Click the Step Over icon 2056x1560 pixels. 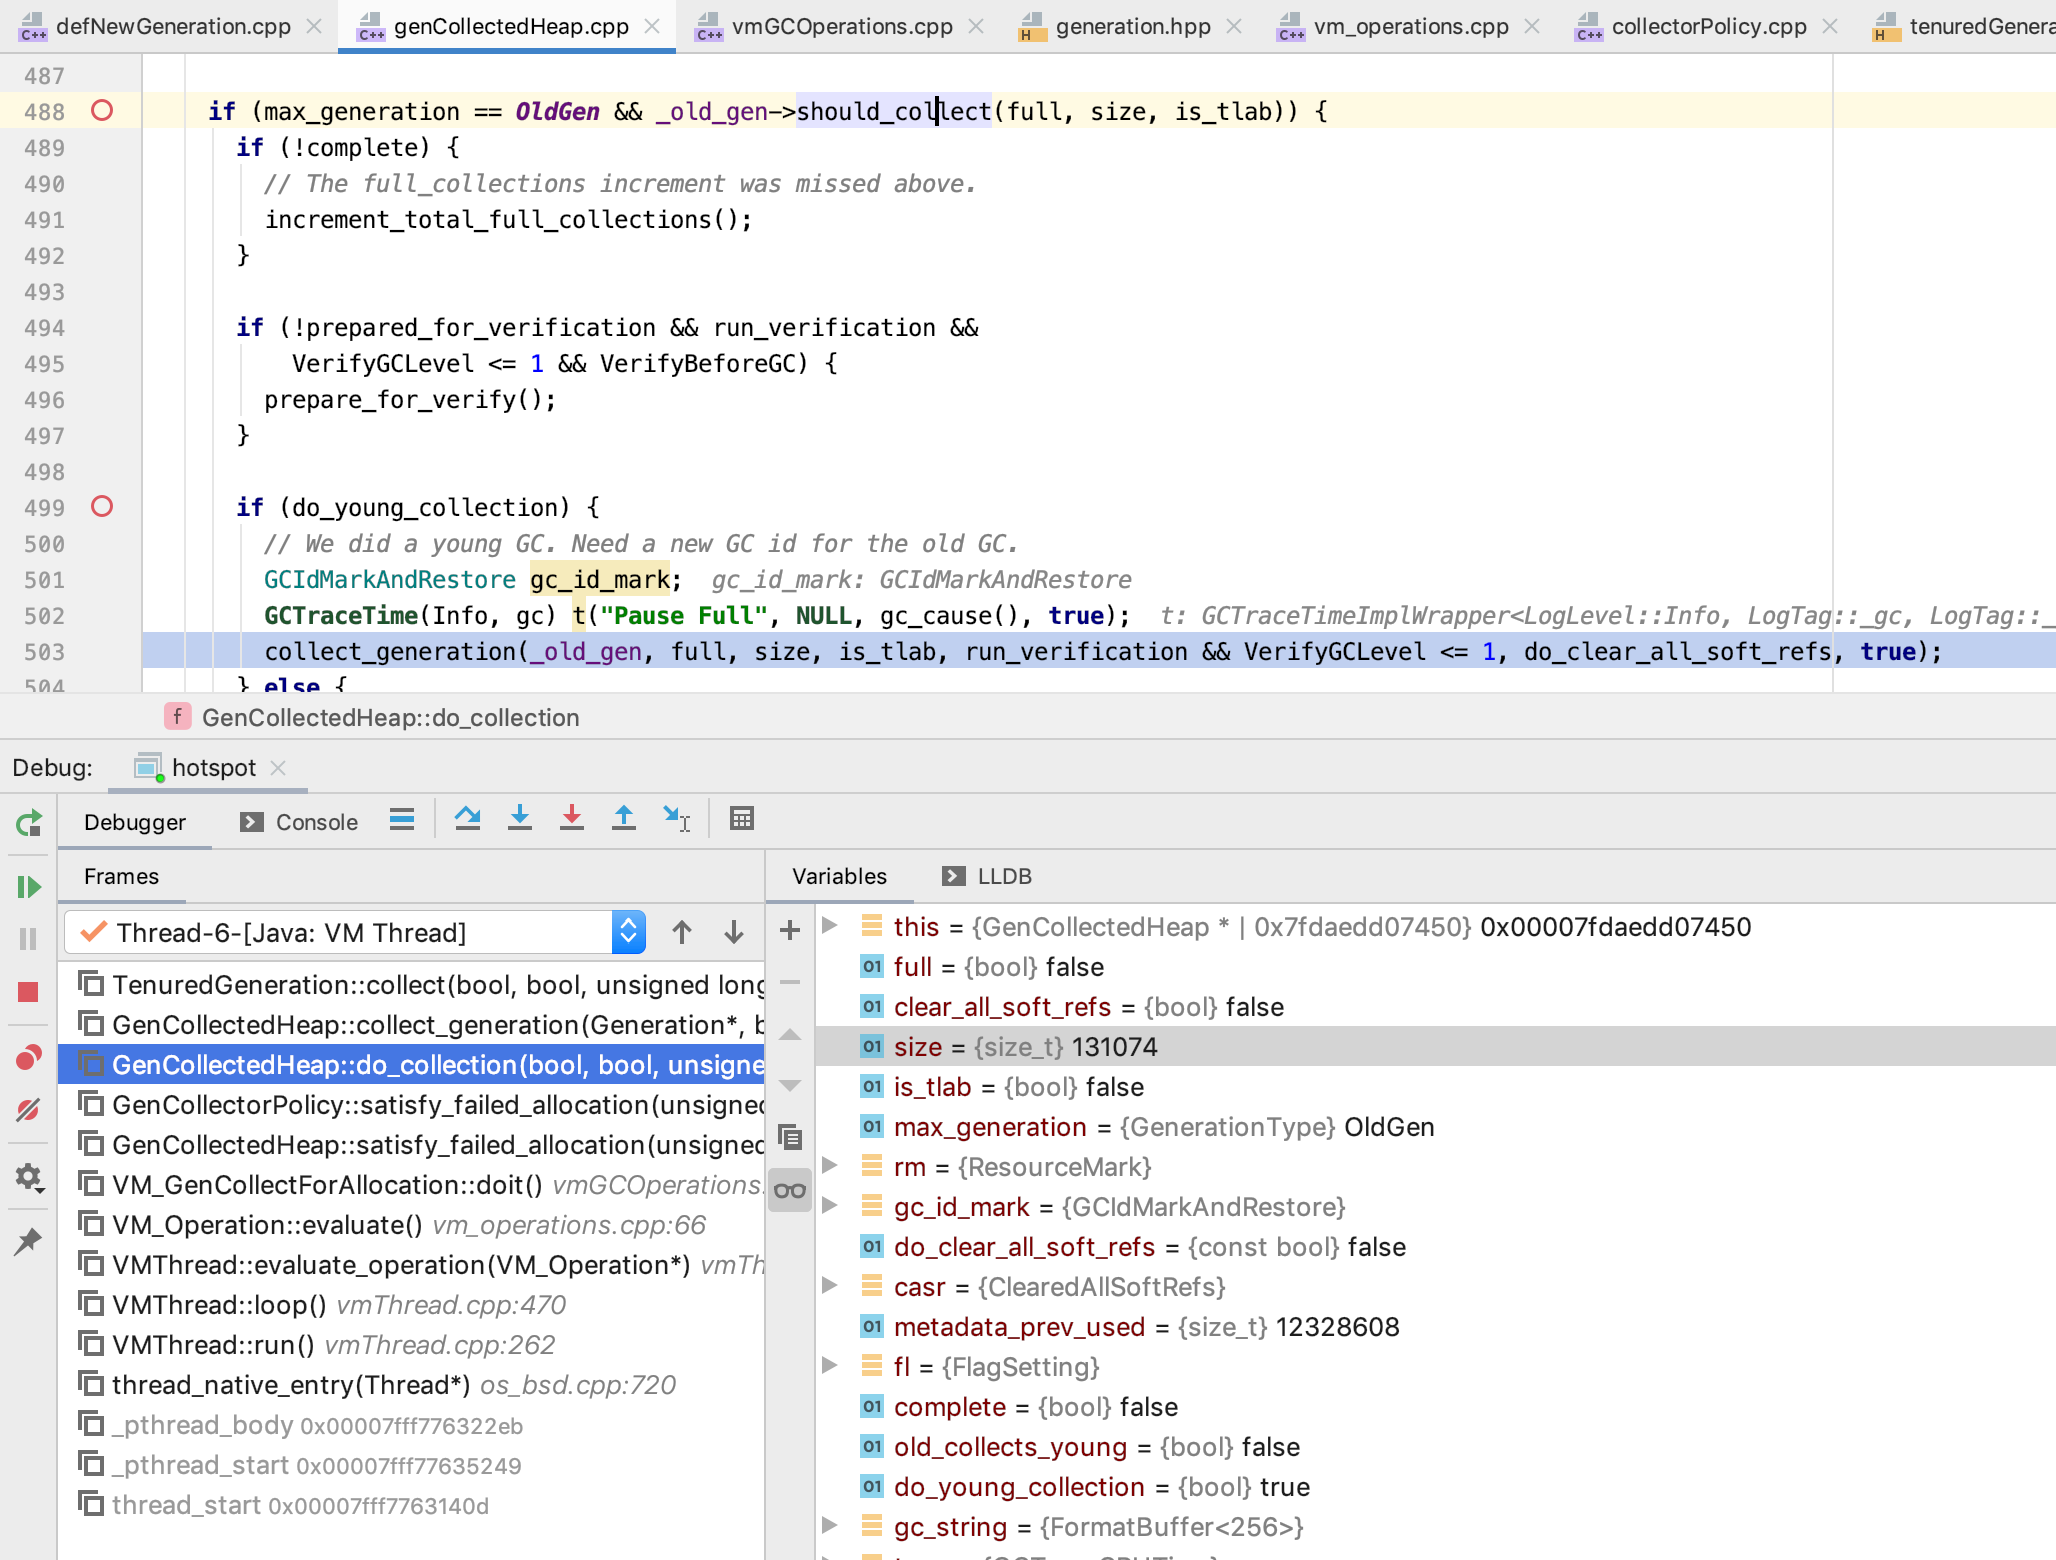(467, 819)
